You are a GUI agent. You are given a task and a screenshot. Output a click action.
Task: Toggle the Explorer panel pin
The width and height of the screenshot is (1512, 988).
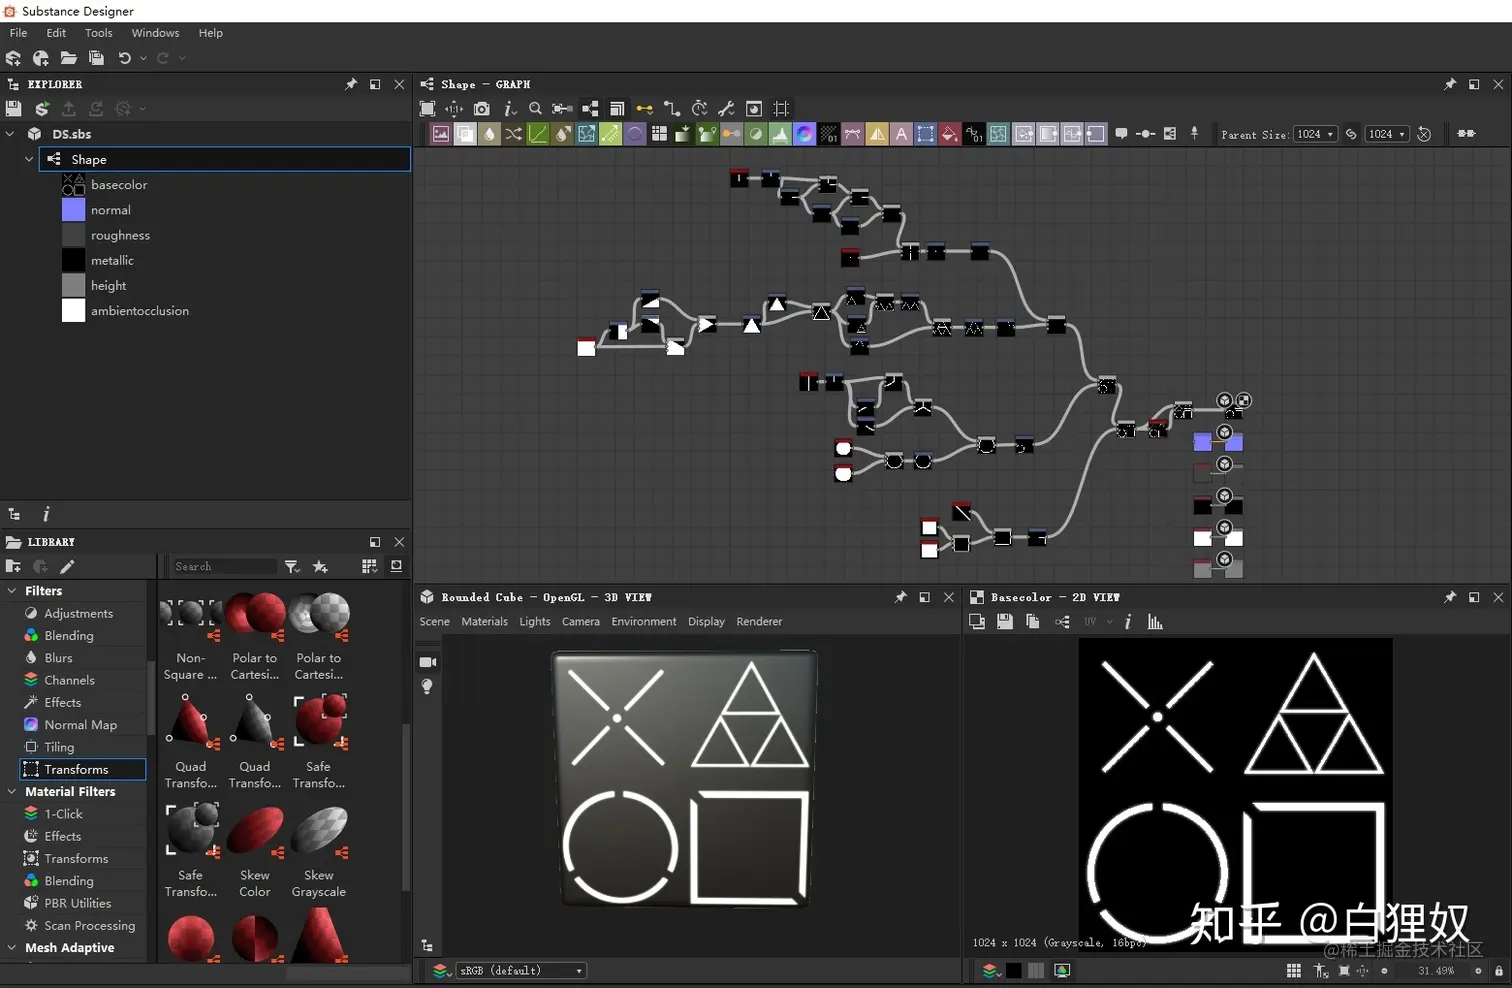coord(351,85)
